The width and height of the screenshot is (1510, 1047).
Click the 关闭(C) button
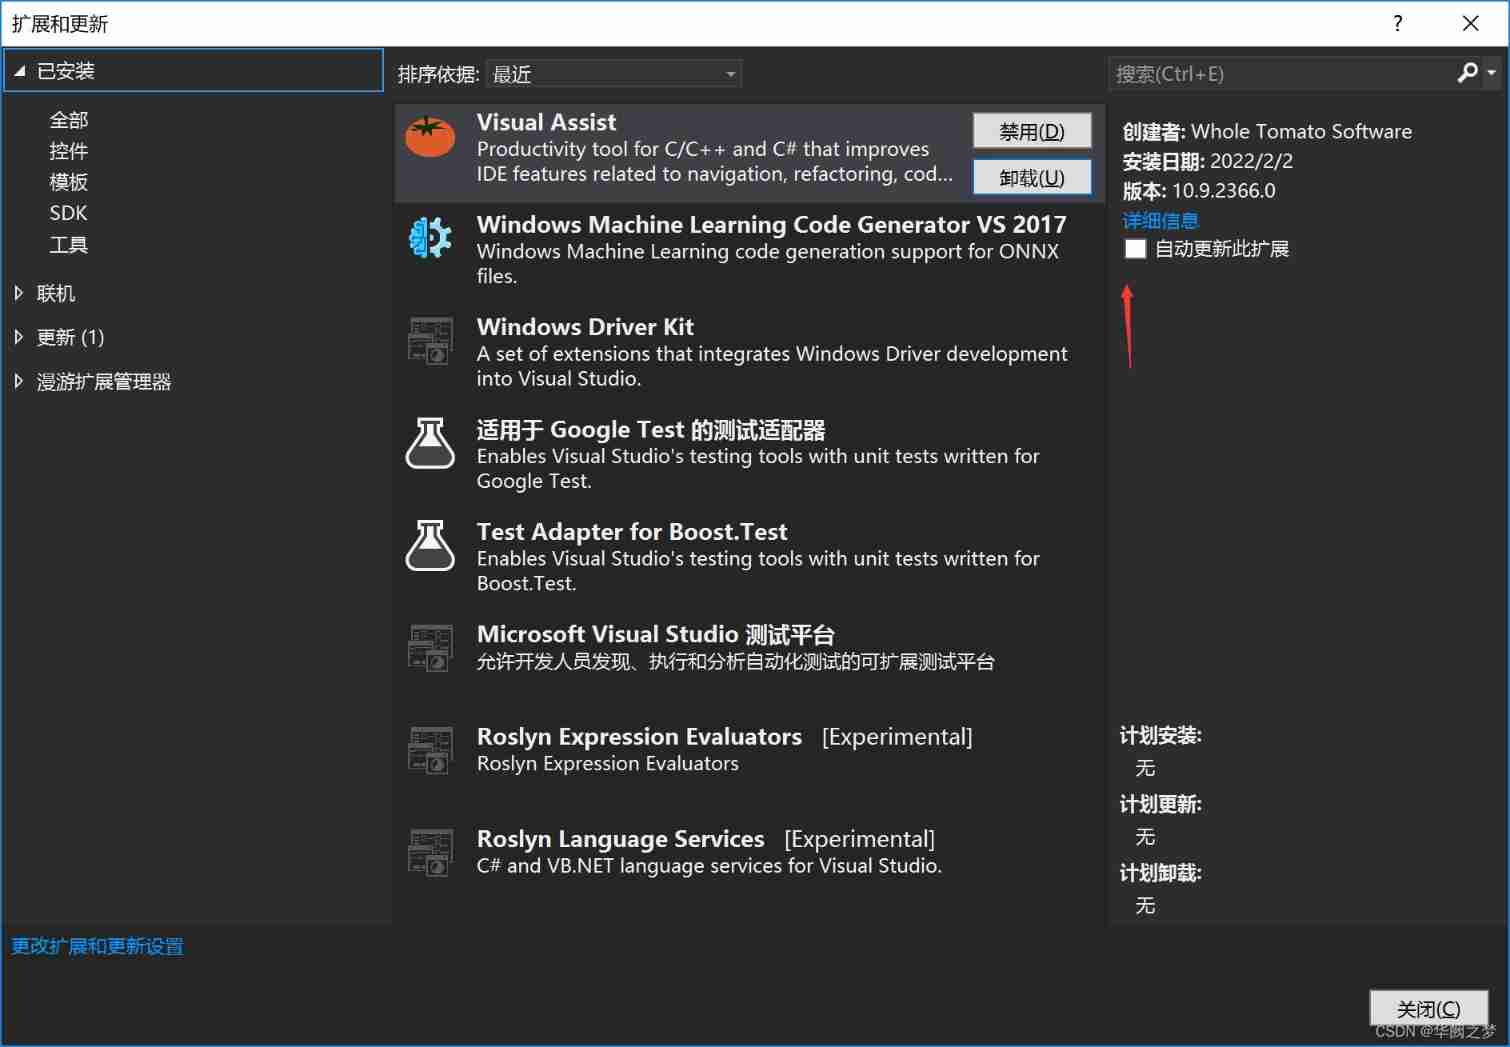1428,1009
